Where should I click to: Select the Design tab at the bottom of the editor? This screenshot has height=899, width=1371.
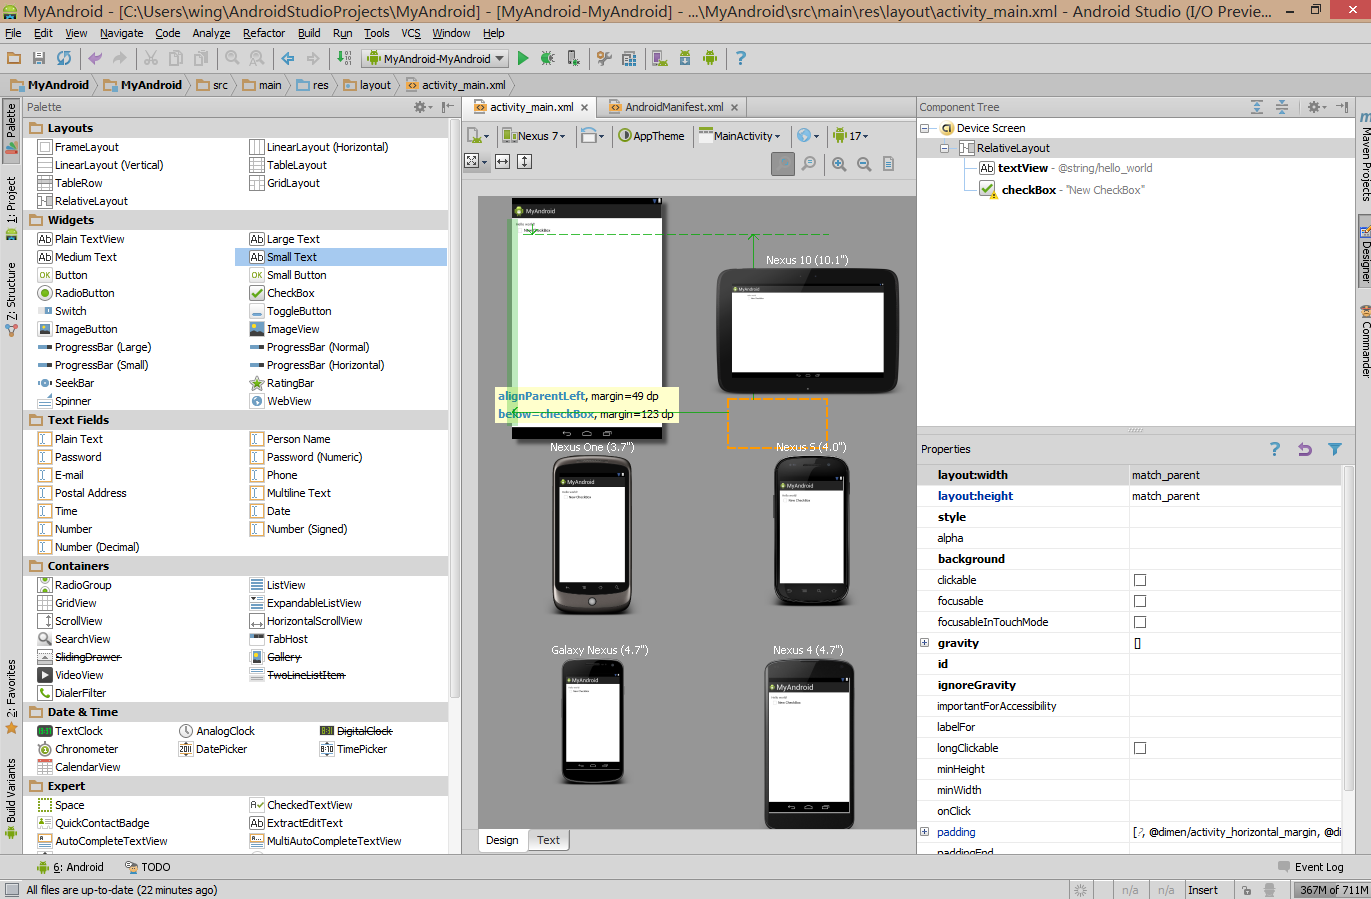[502, 840]
